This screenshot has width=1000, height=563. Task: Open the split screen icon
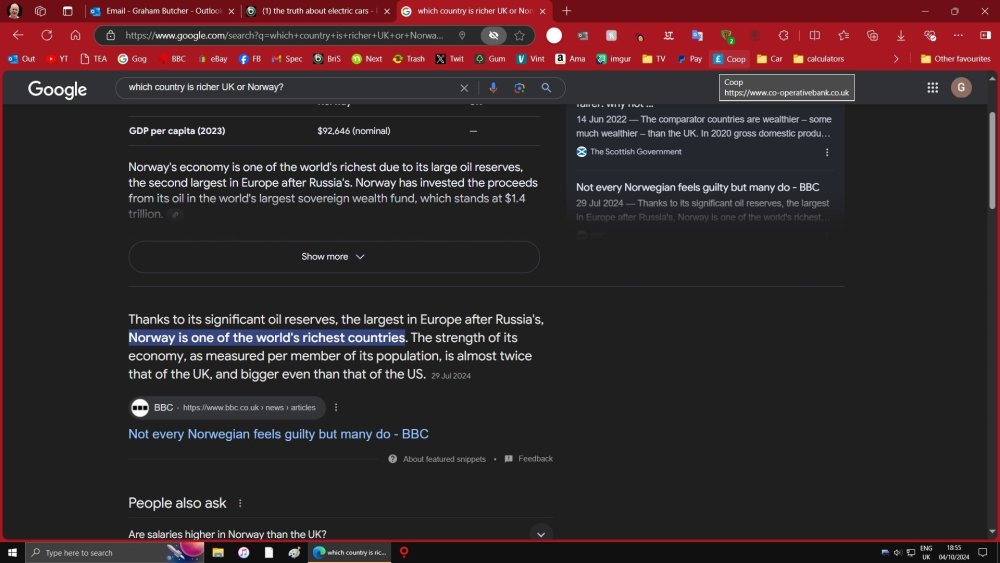tap(814, 36)
